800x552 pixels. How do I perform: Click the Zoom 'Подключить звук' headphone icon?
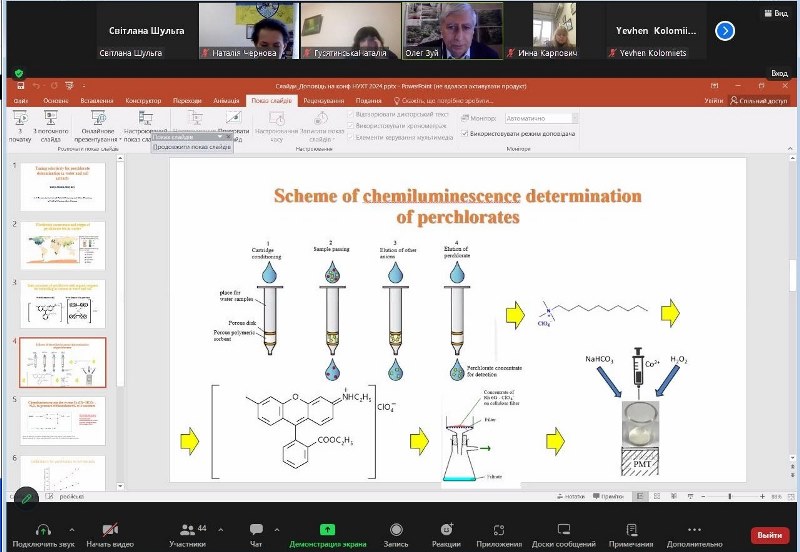pos(43,530)
